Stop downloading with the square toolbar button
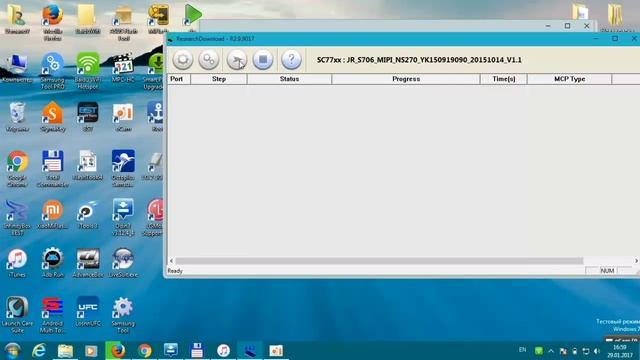Viewport: 640px width, 360px height. (263, 60)
